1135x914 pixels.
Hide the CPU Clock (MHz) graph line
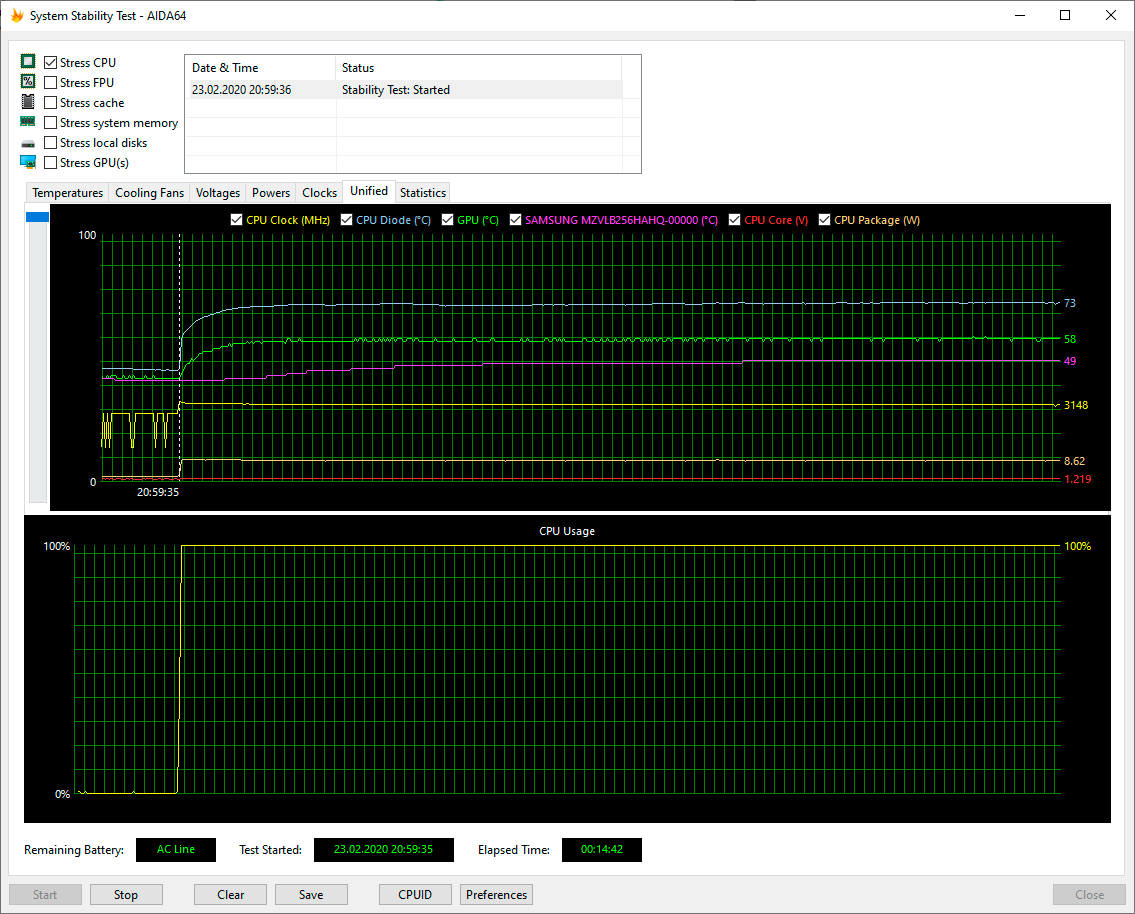(x=237, y=220)
